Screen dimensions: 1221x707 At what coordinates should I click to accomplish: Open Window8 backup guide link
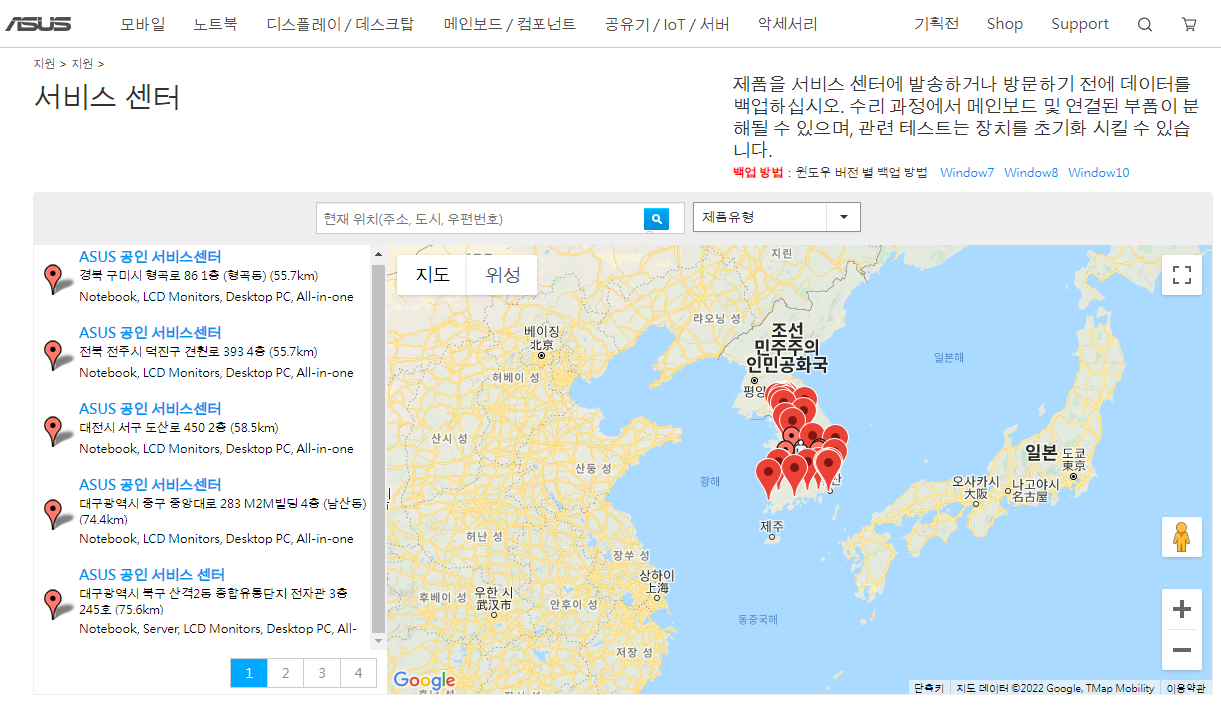click(x=1031, y=173)
